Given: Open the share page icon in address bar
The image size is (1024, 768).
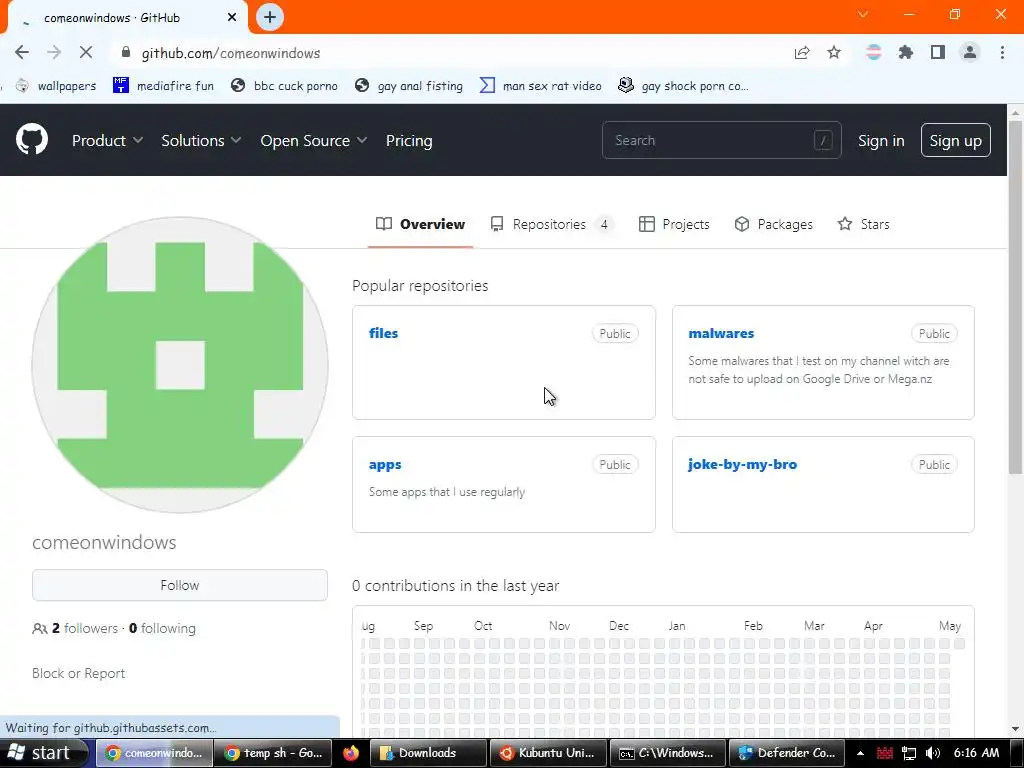Looking at the screenshot, I should (802, 53).
